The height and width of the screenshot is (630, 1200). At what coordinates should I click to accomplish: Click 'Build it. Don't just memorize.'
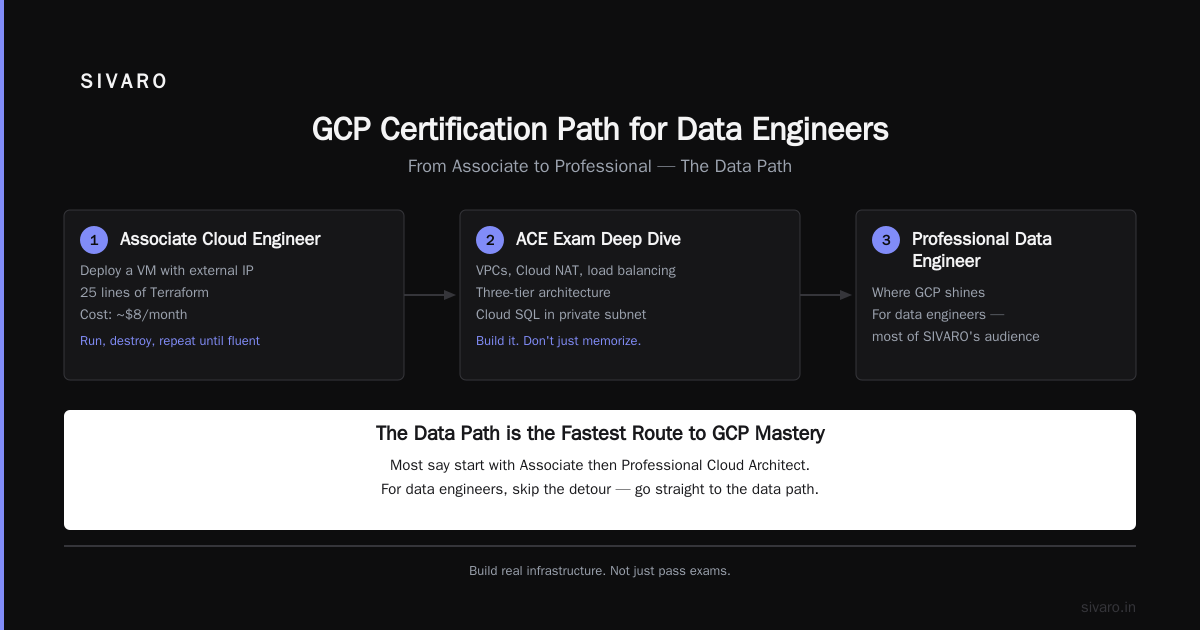click(558, 341)
